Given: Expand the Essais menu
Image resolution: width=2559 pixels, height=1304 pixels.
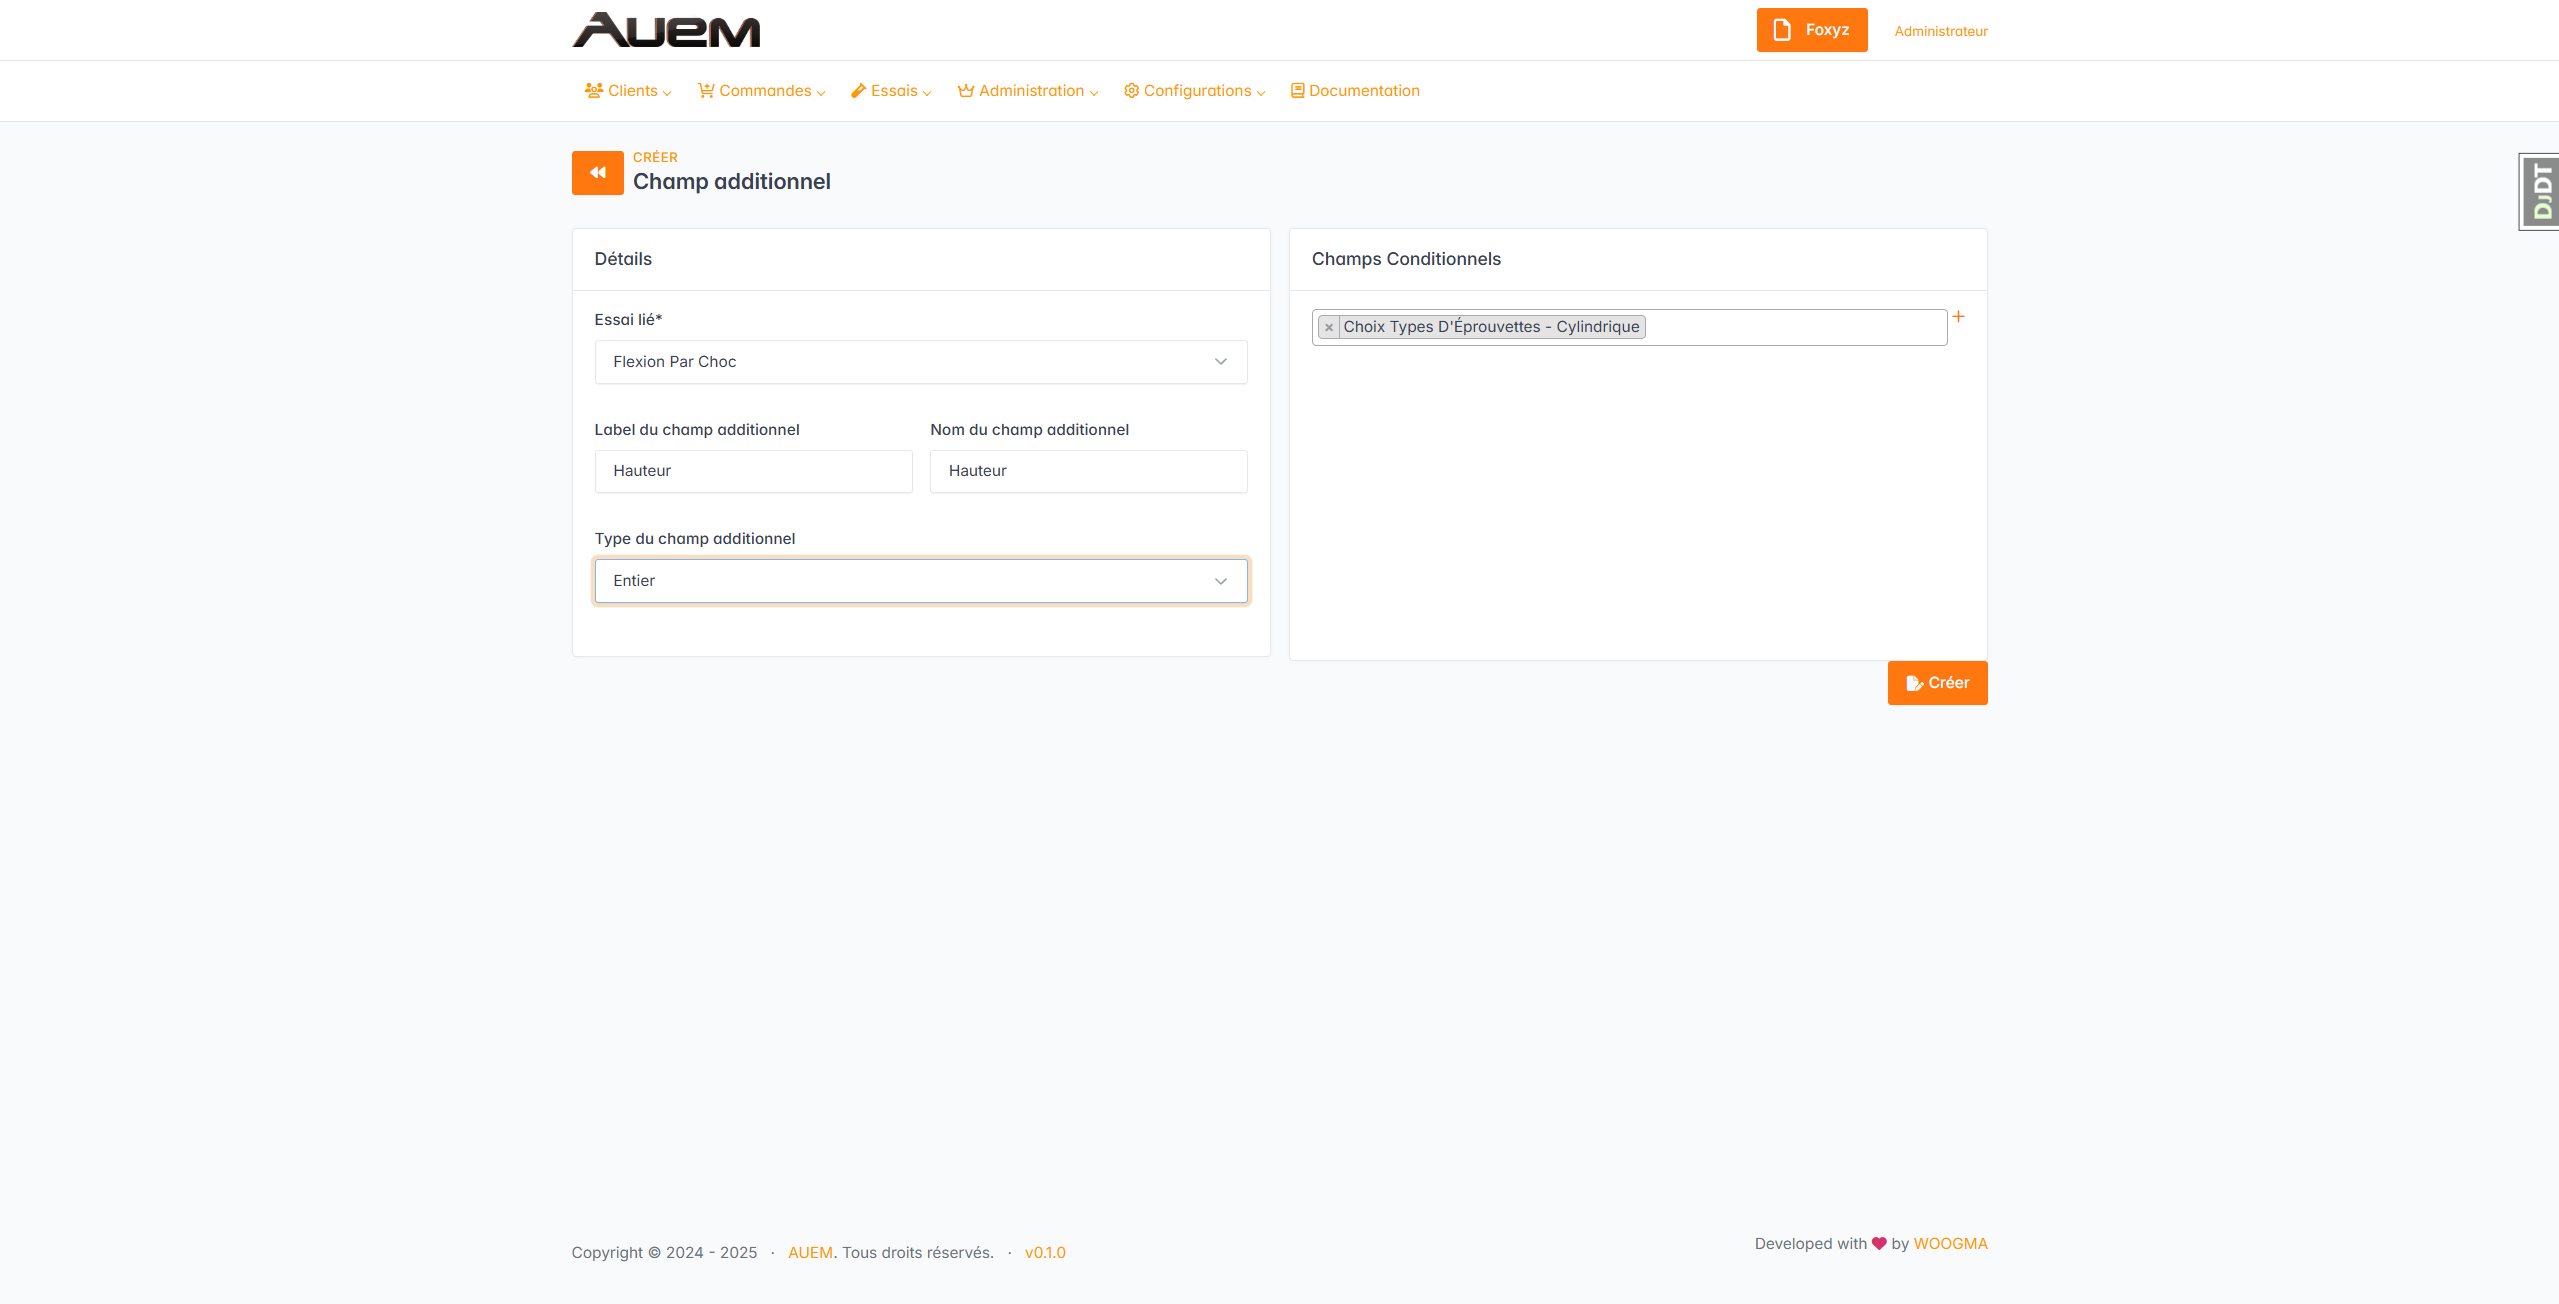Looking at the screenshot, I should pyautogui.click(x=891, y=91).
